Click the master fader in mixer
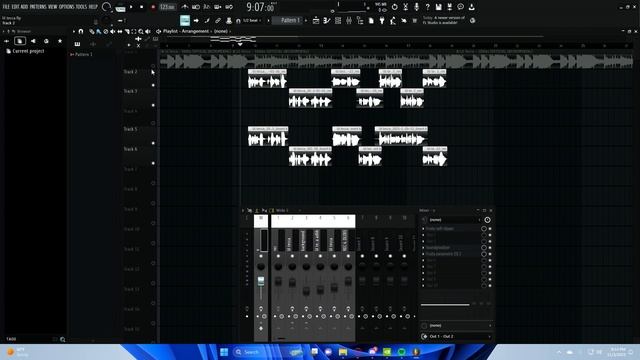The width and height of the screenshot is (640, 360). click(261, 281)
